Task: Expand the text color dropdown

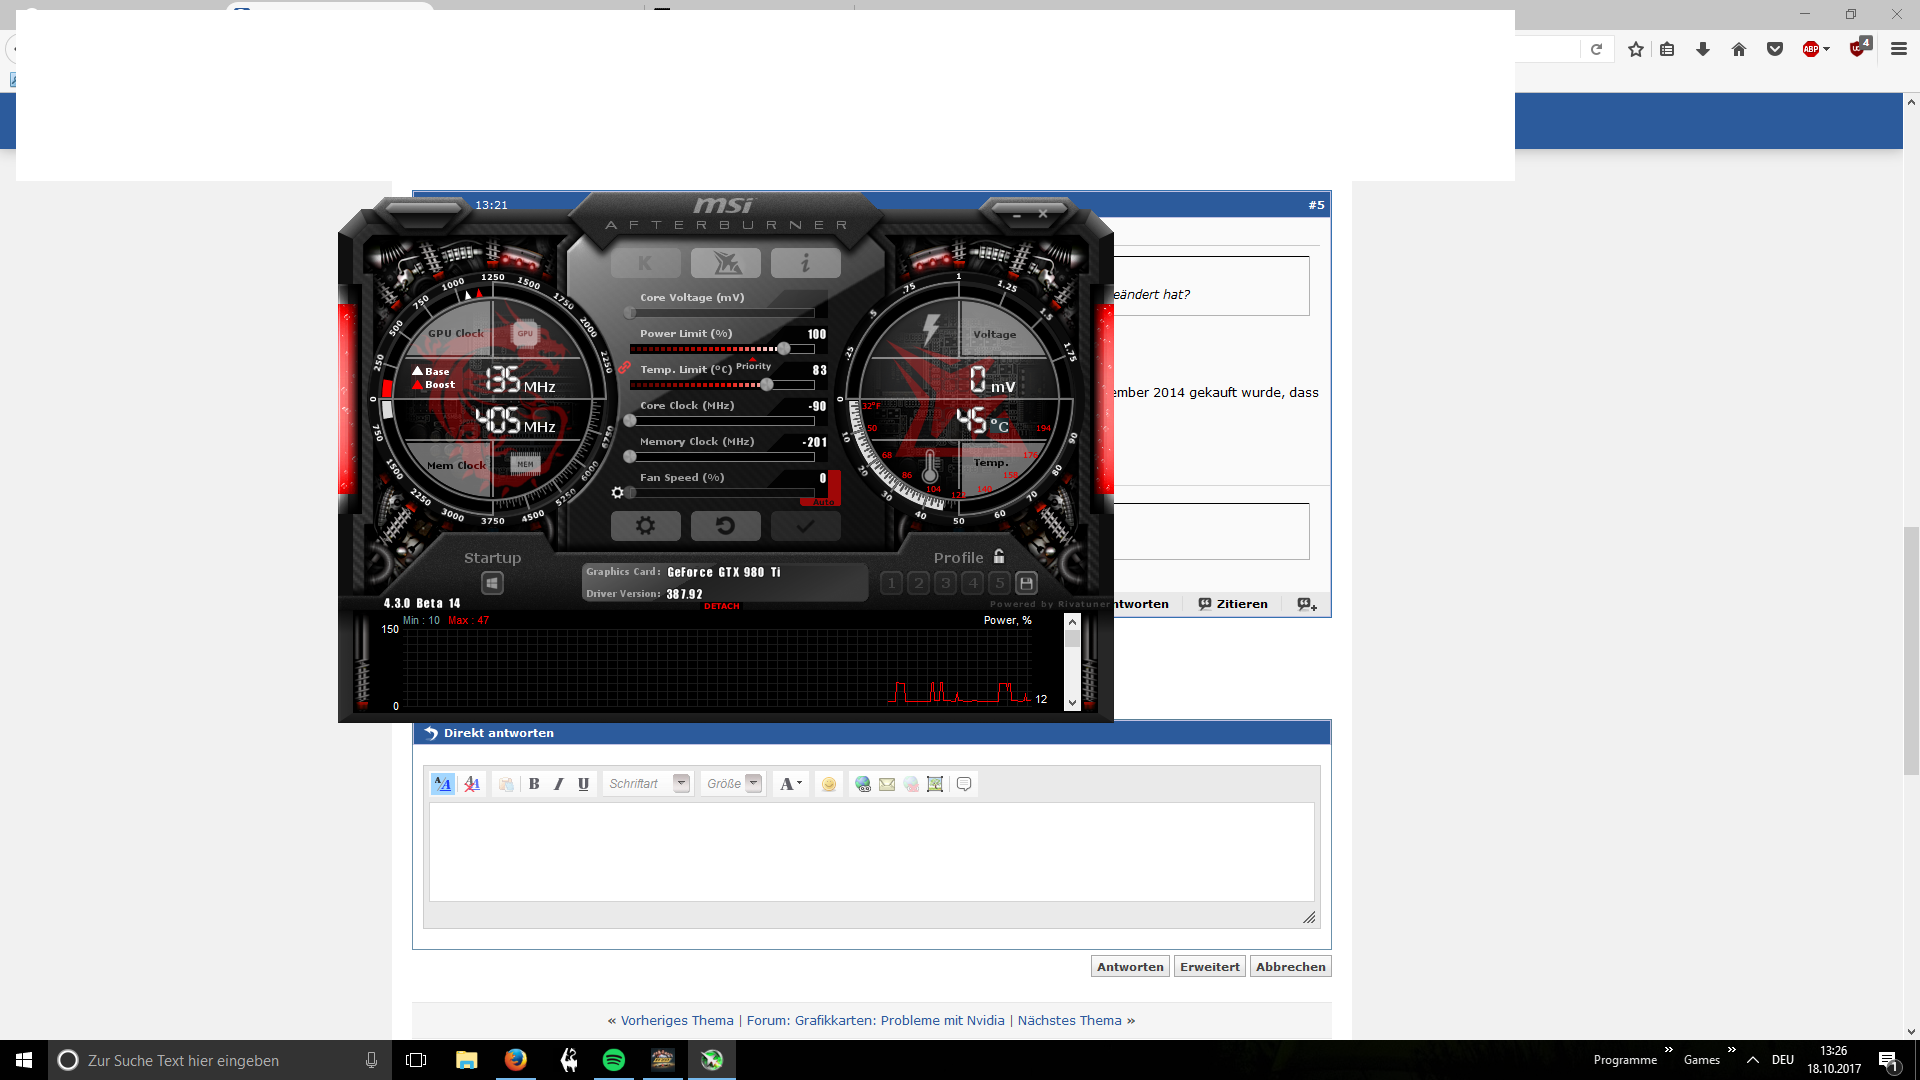Action: (x=799, y=784)
